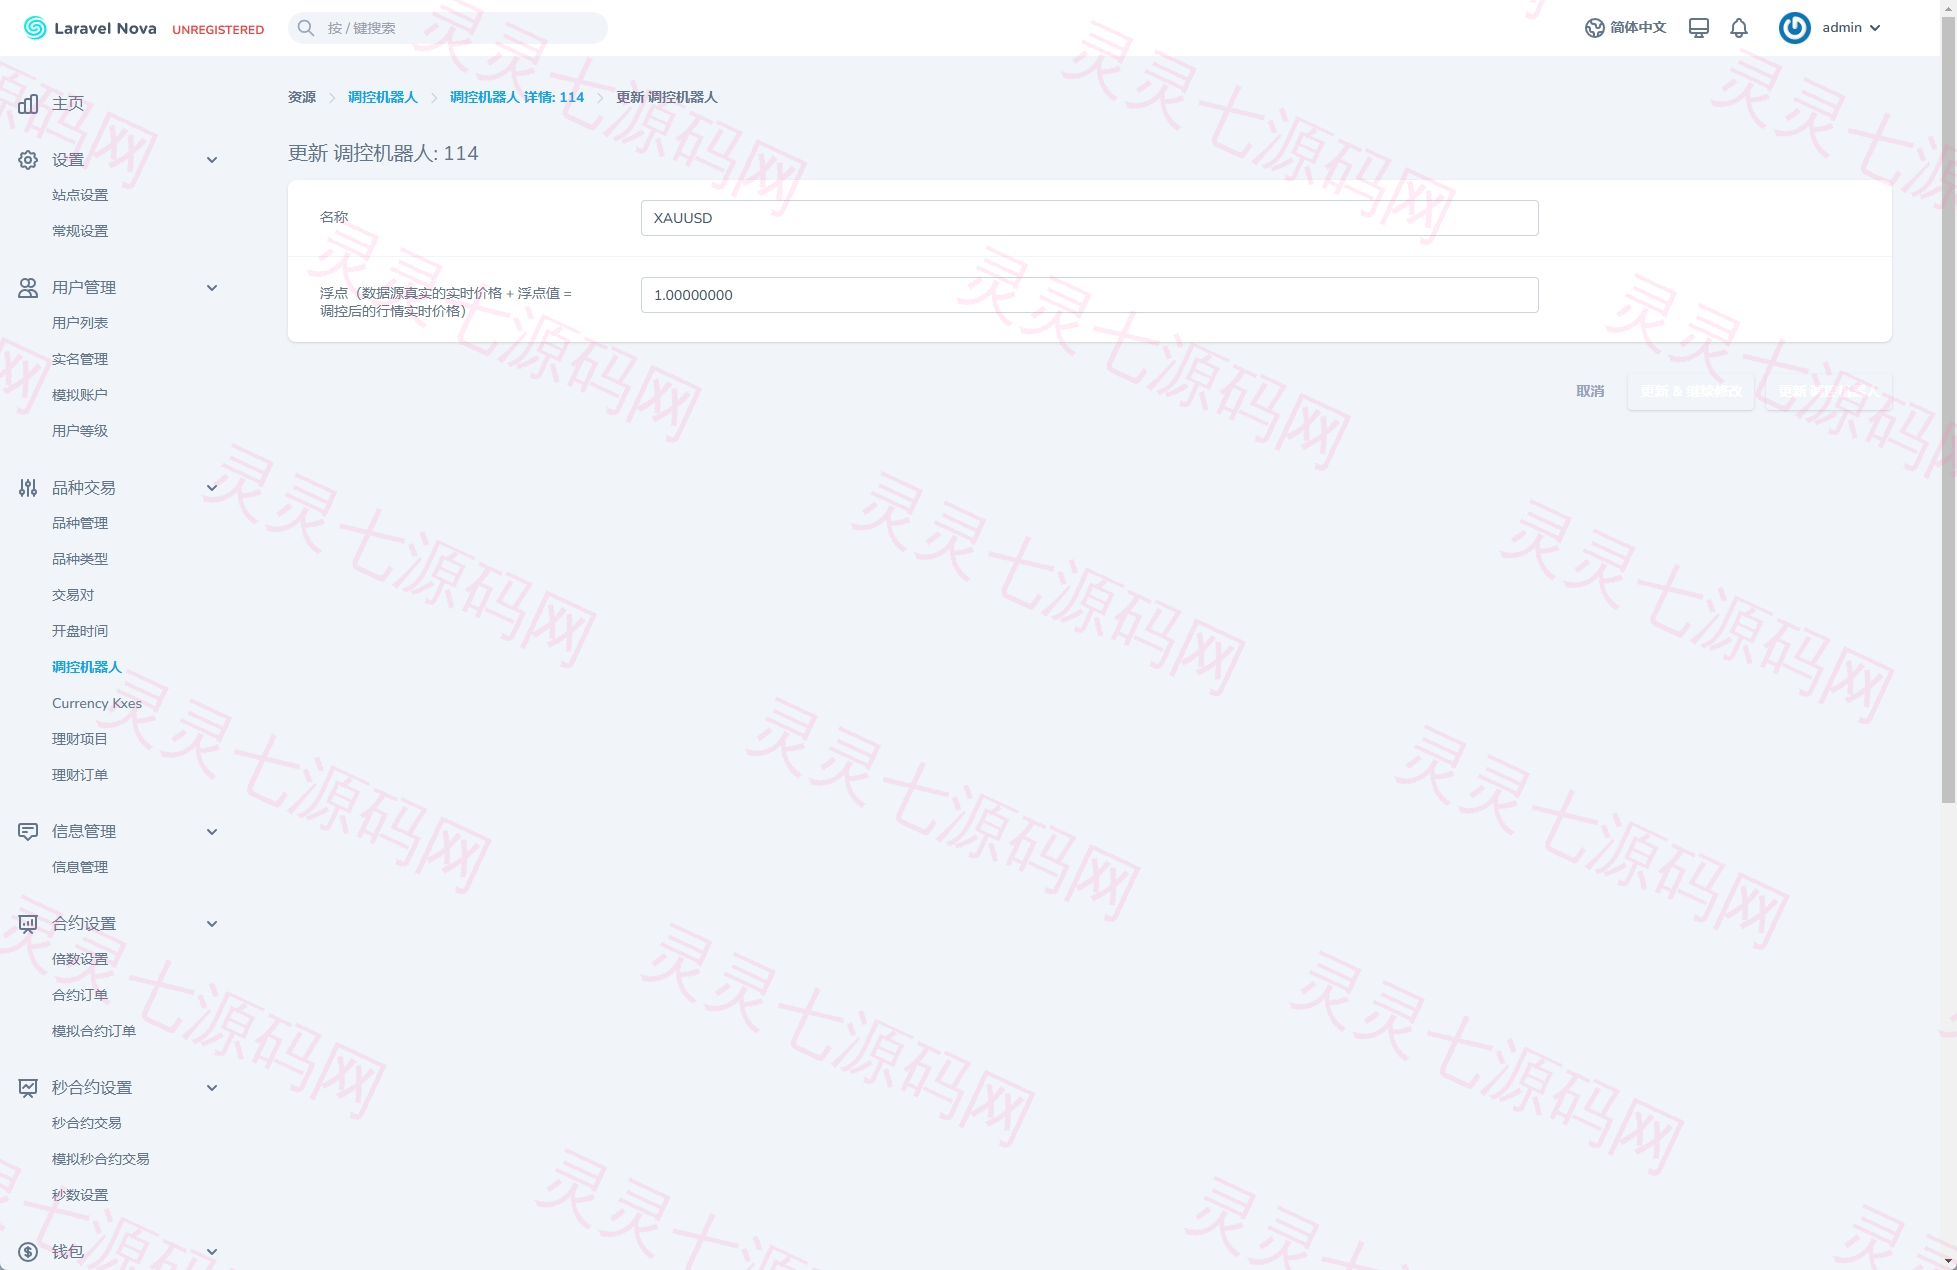Click the admin avatar icon

click(x=1794, y=28)
